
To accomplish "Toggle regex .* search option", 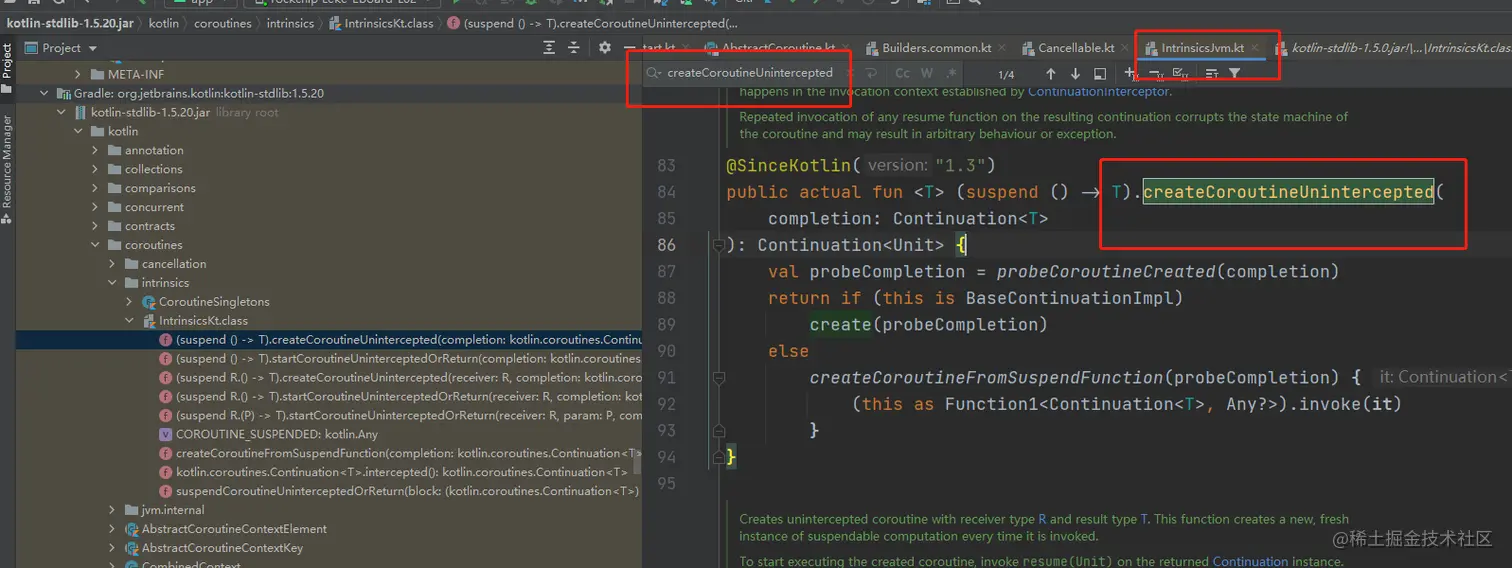I will click(951, 73).
